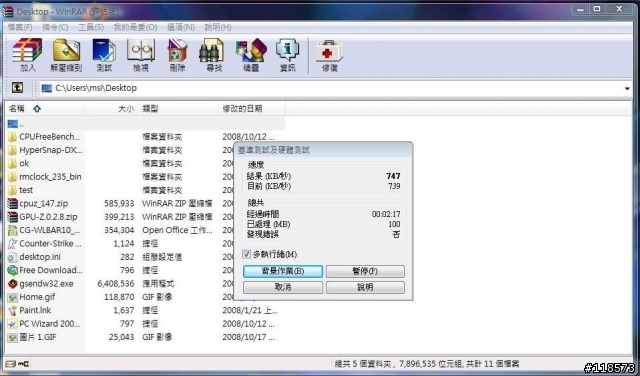Sort by the 大小 column header
640x376 pixels.
pyautogui.click(x=111, y=109)
